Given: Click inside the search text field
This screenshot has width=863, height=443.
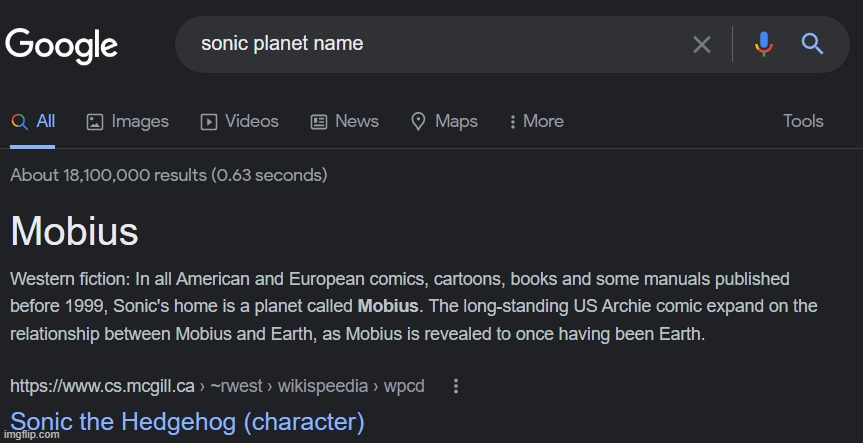Looking at the screenshot, I should tap(440, 44).
